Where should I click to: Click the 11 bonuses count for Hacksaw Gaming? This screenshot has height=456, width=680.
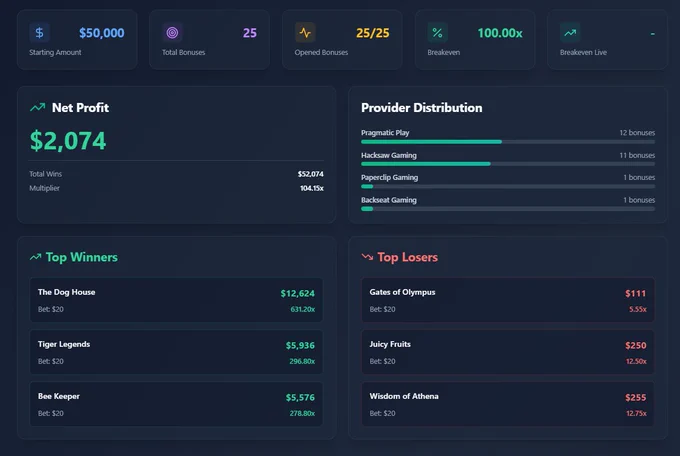(x=637, y=155)
